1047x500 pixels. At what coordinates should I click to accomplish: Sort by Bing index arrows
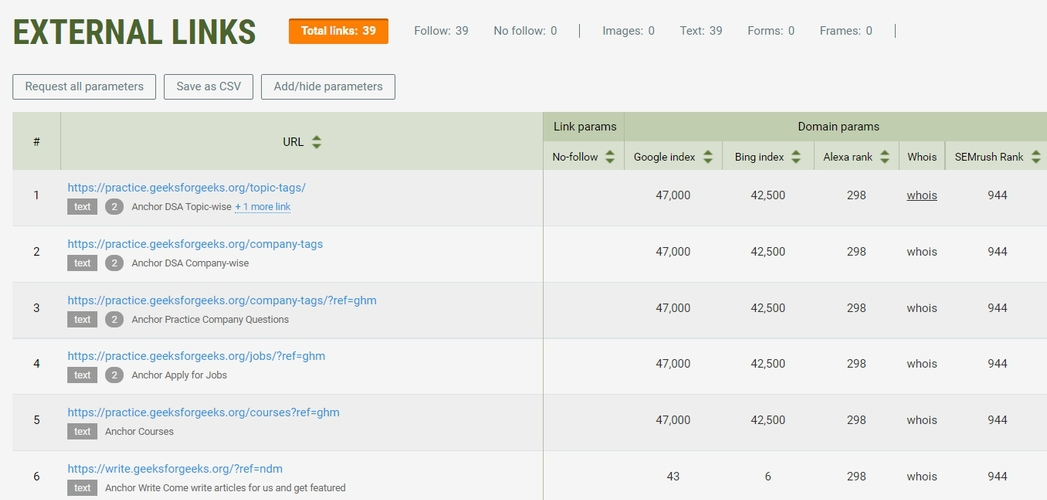[x=796, y=157]
